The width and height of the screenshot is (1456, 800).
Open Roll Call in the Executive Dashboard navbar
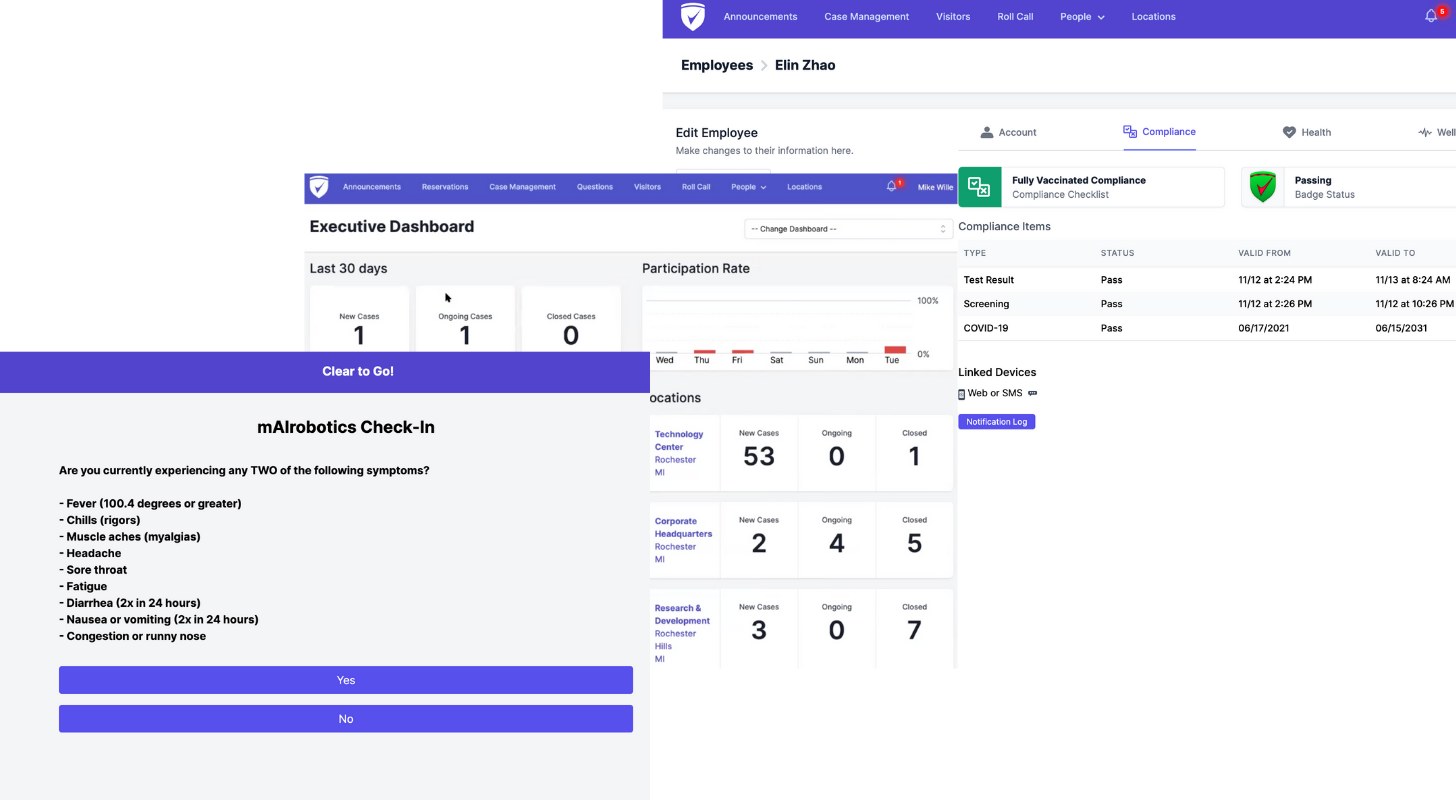click(696, 187)
